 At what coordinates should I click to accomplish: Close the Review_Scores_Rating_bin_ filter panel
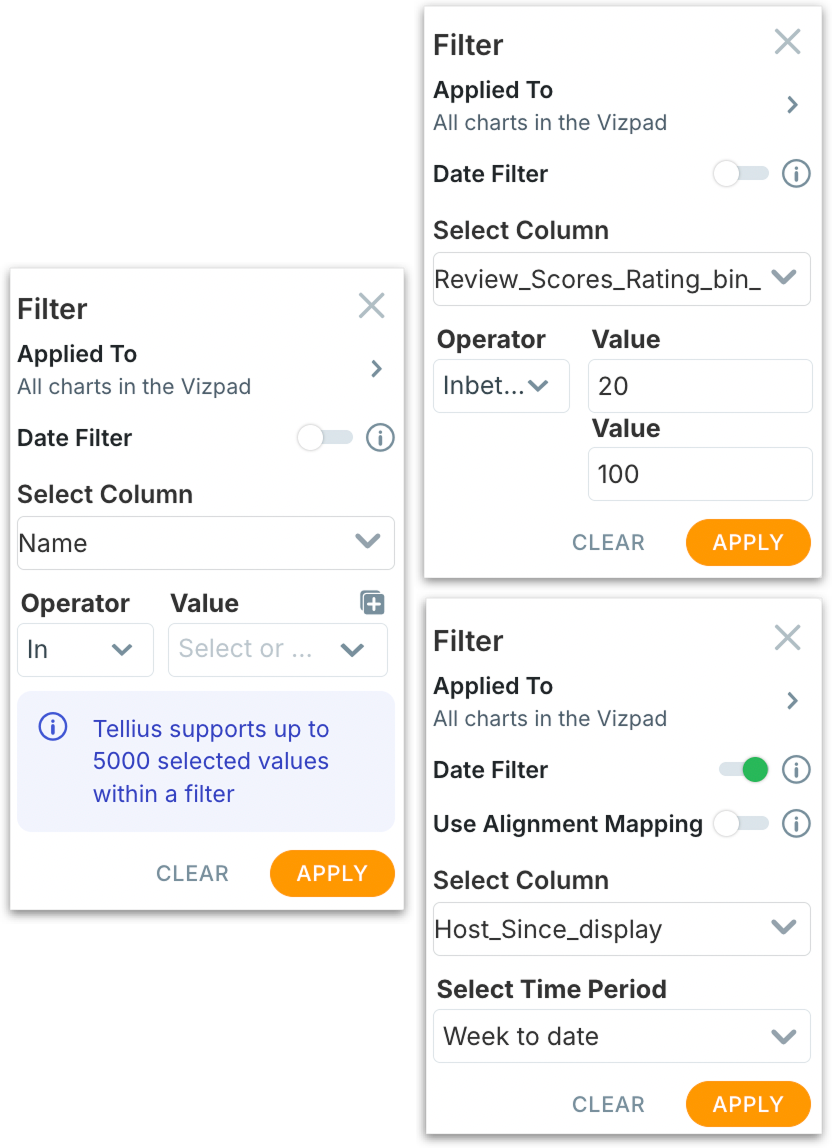(788, 42)
